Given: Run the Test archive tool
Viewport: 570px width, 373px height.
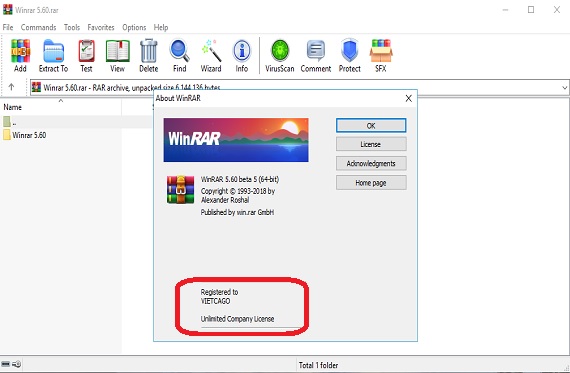Looking at the screenshot, I should [x=87, y=56].
